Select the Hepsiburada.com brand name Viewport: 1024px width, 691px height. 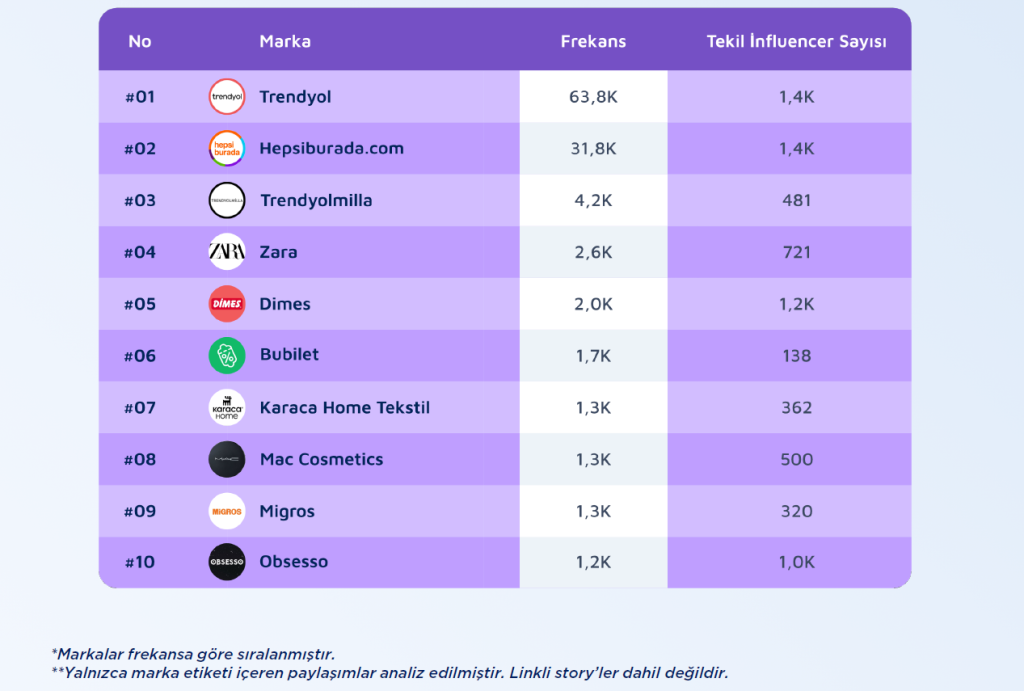click(x=331, y=149)
